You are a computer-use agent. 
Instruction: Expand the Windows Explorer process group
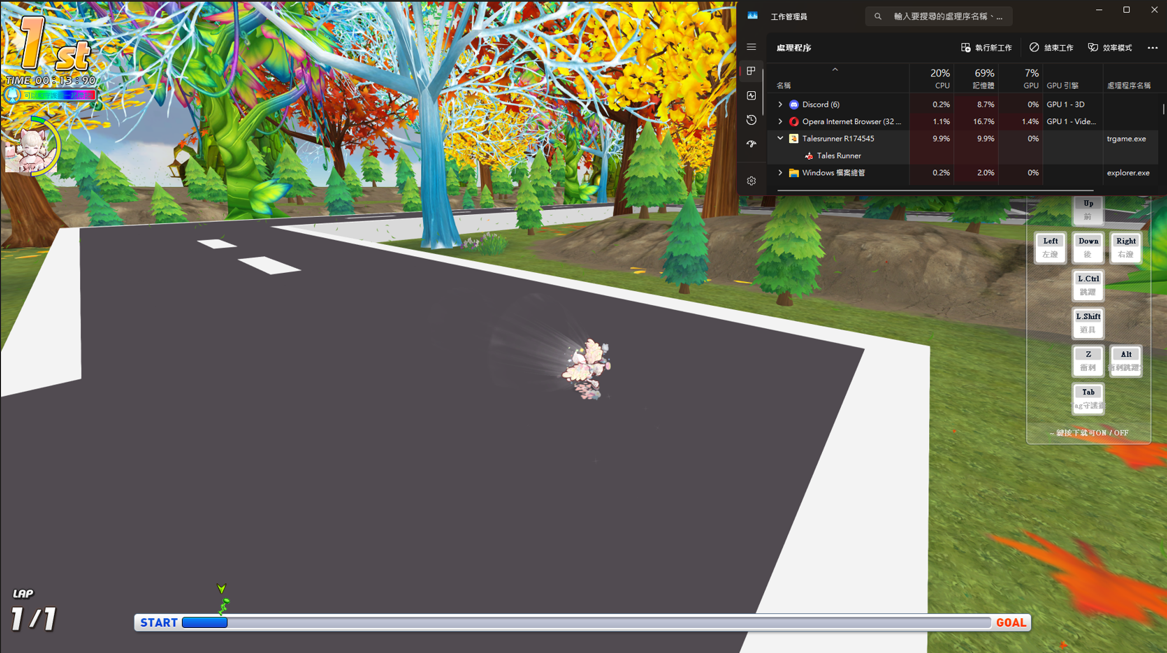pos(780,173)
